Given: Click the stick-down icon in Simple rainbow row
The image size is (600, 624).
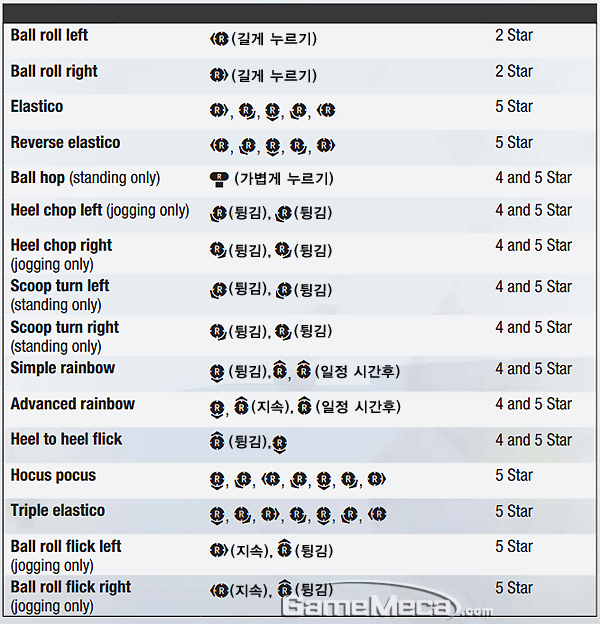Looking at the screenshot, I should coord(217,373).
